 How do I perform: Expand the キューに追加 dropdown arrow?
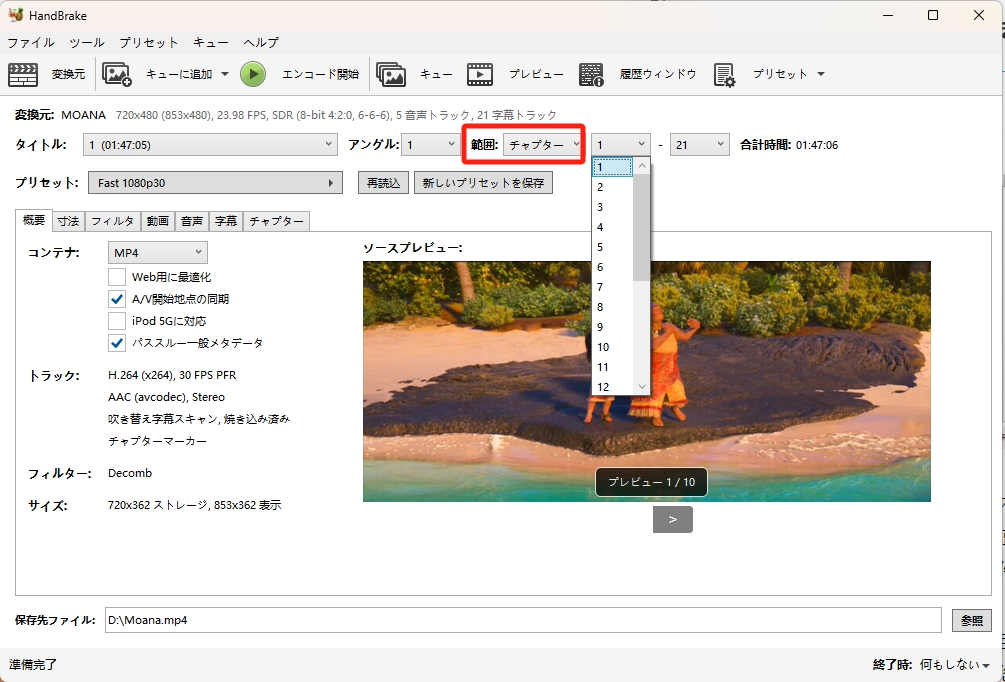point(225,74)
